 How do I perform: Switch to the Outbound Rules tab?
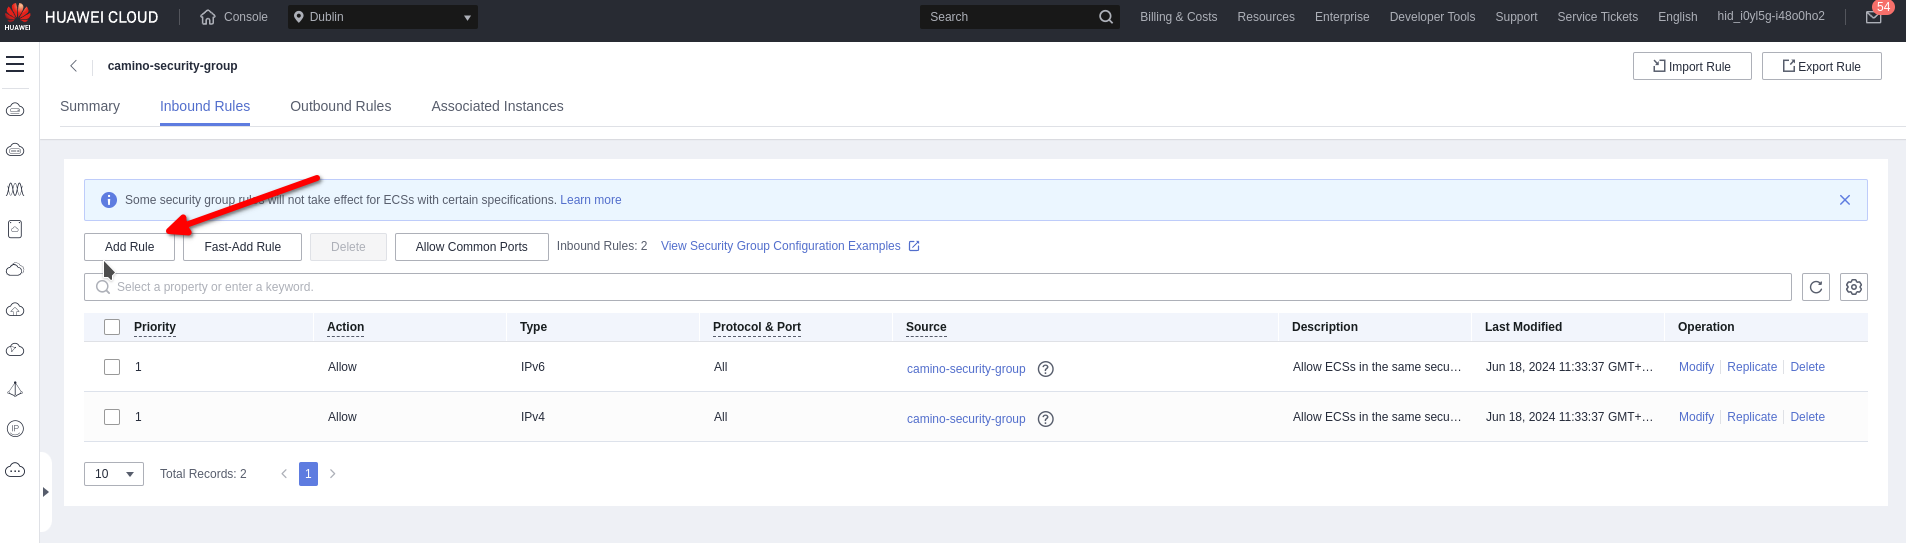tap(340, 106)
